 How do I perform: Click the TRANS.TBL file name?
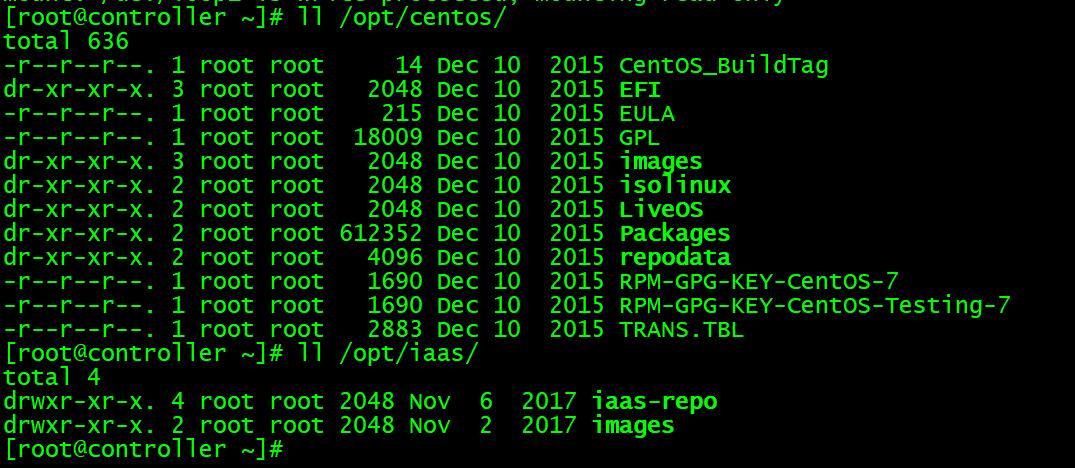681,330
